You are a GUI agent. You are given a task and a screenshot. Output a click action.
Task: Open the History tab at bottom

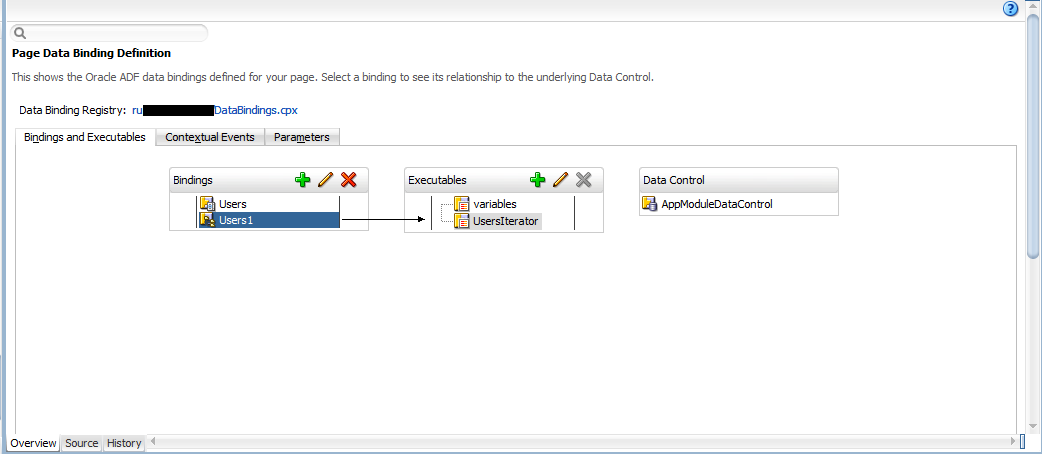[x=124, y=443]
